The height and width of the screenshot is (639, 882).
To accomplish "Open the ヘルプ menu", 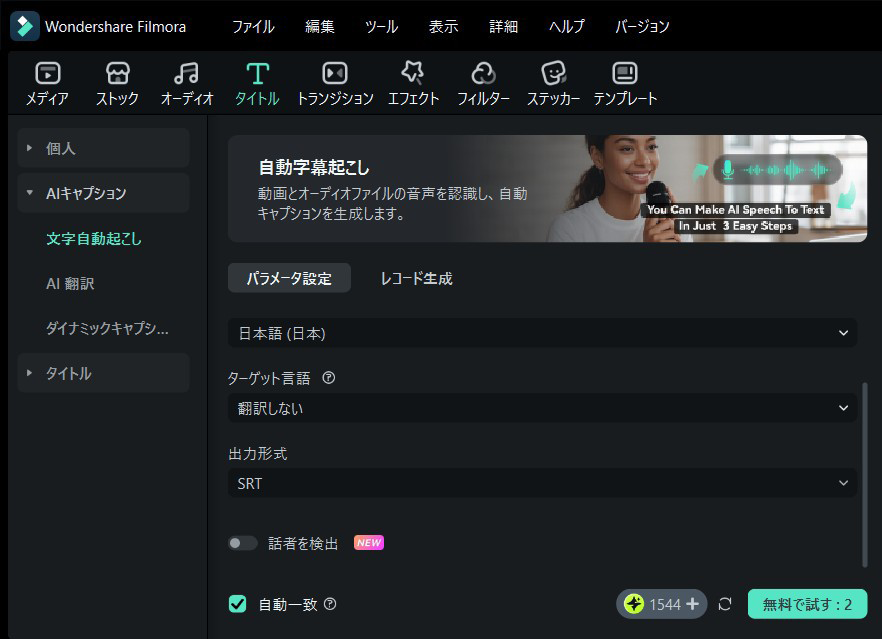I will tap(566, 27).
